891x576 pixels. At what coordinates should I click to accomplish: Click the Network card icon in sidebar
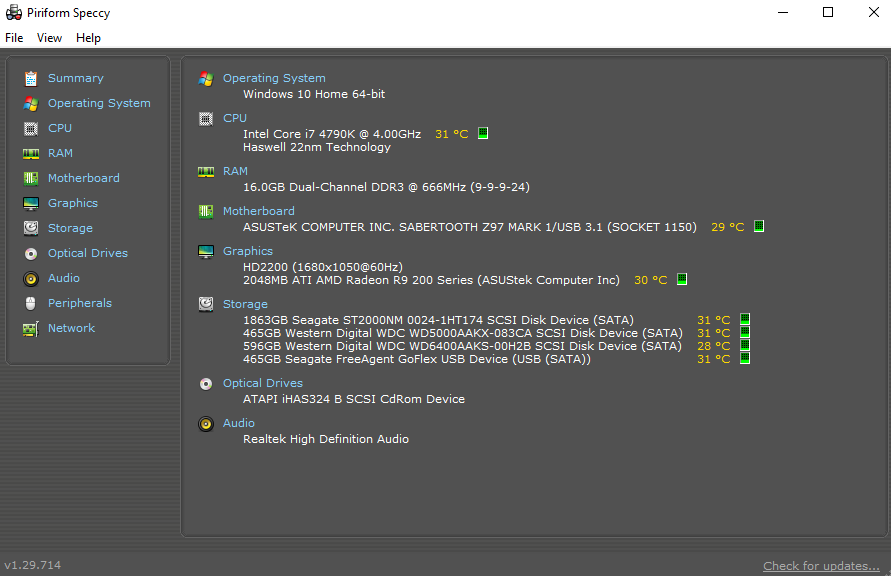[x=31, y=328]
